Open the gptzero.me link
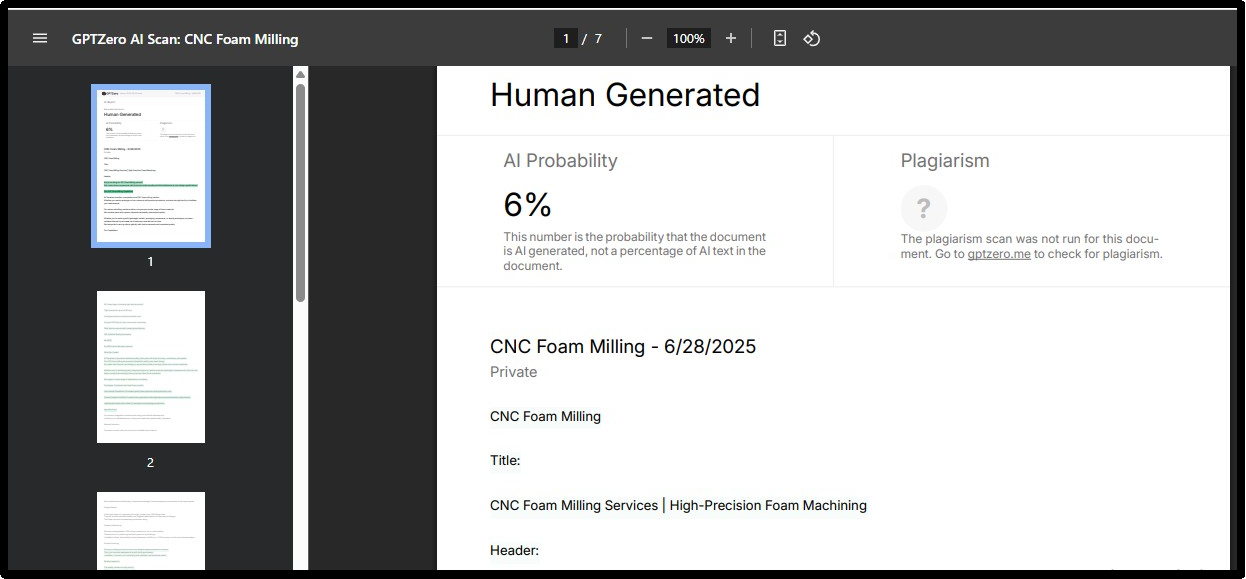Viewport: 1246px width, 579px height. 998,254
